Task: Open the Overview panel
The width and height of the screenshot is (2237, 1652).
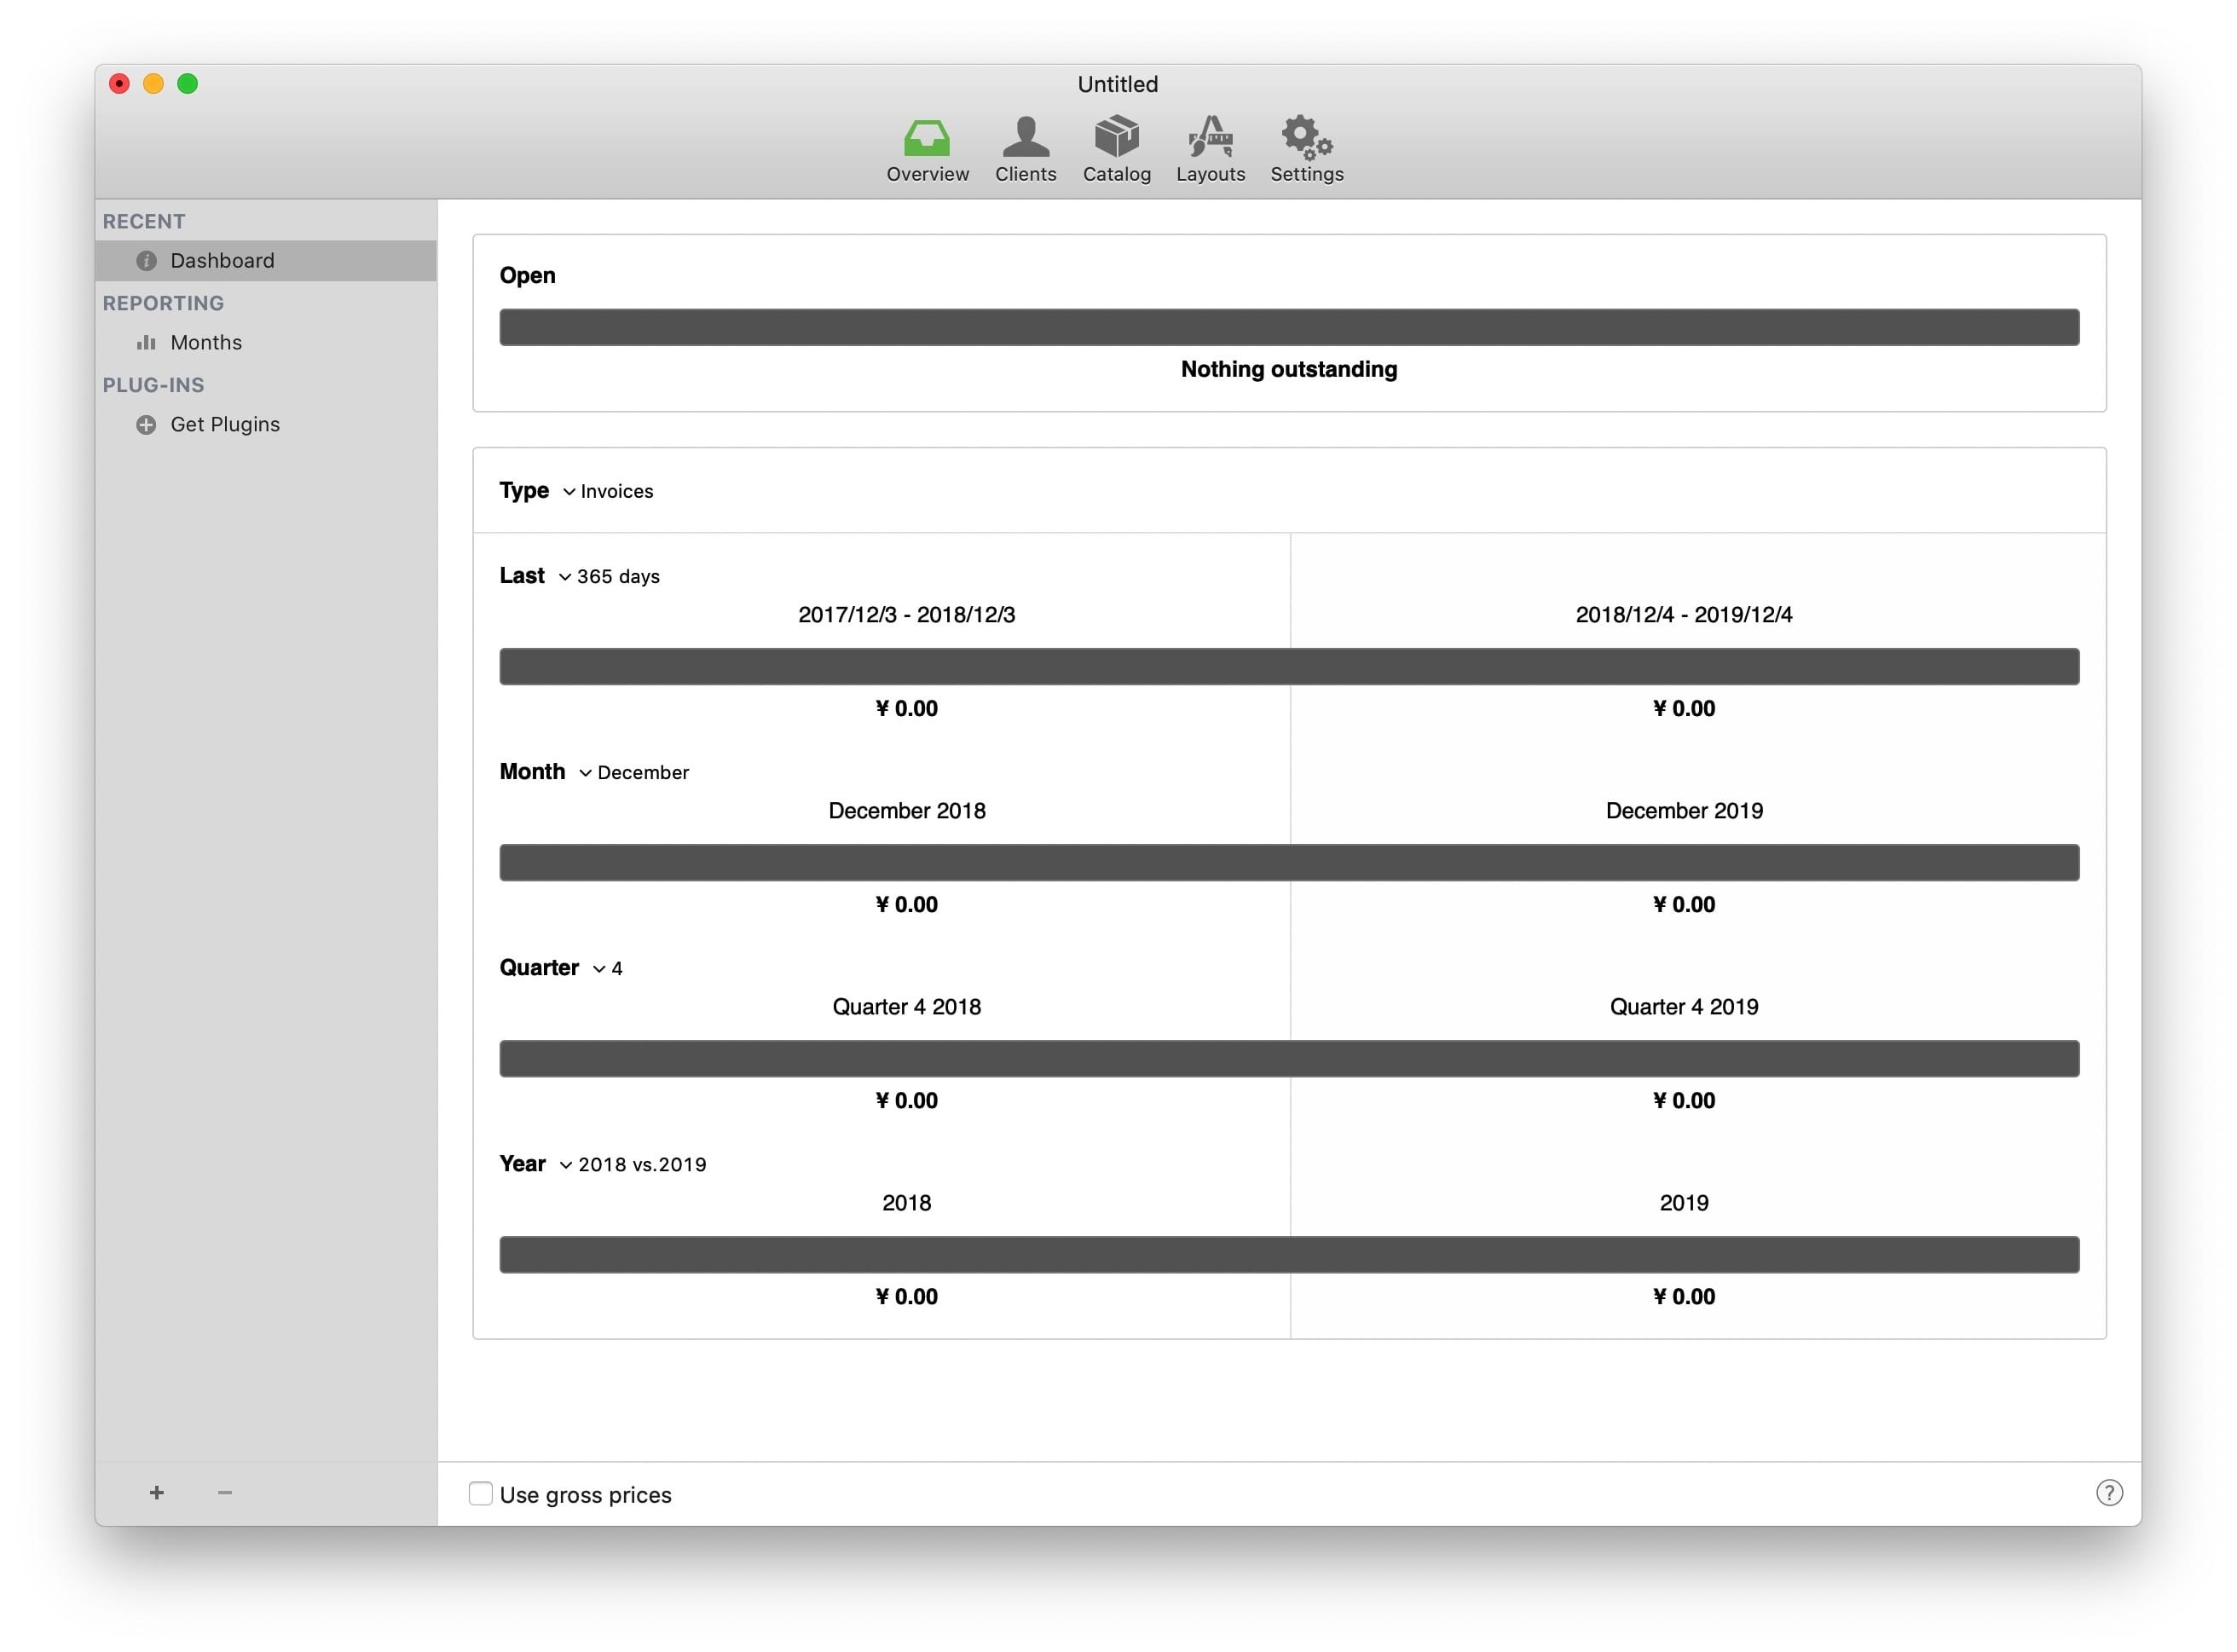Action: pyautogui.click(x=926, y=148)
